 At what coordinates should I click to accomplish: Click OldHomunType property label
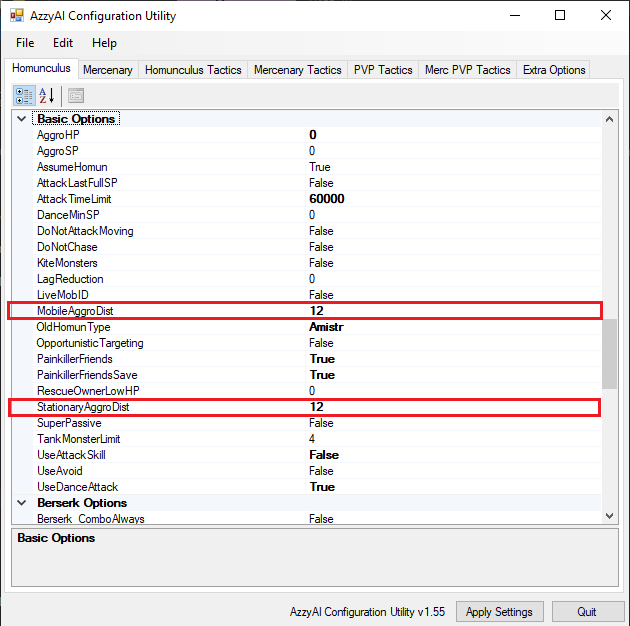(x=73, y=327)
